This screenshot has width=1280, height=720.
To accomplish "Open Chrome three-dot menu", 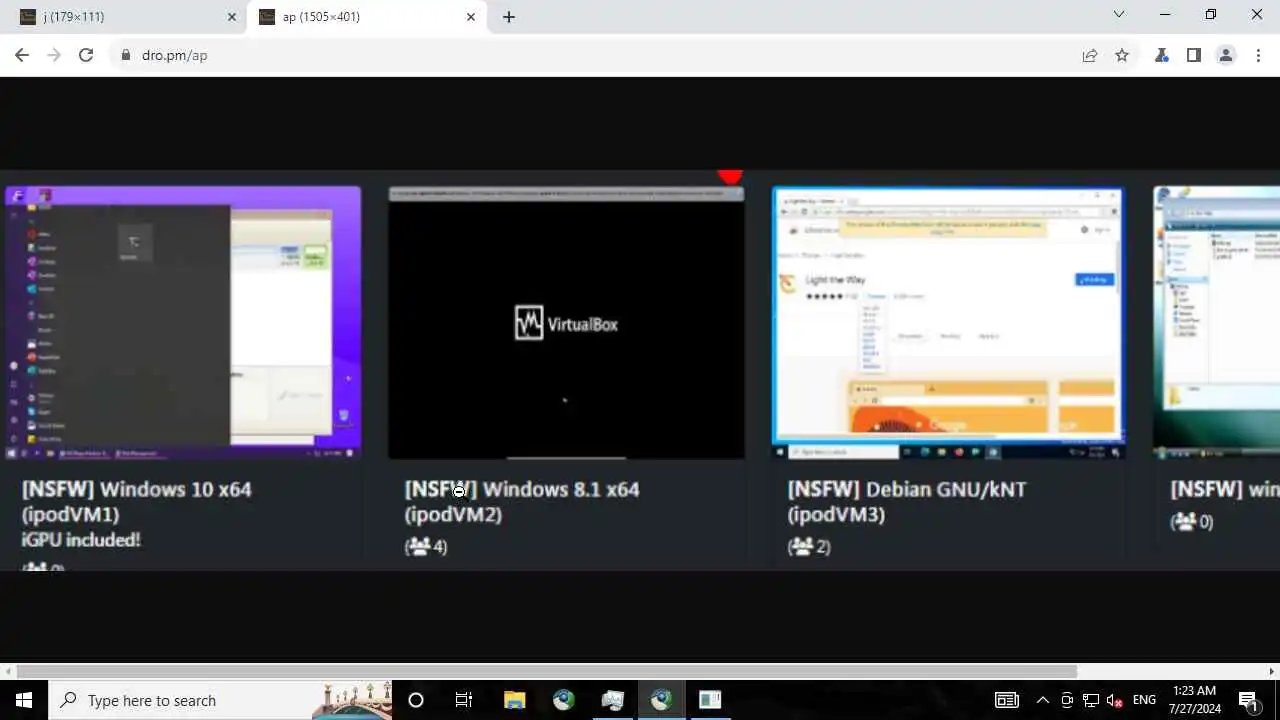I will [1258, 55].
